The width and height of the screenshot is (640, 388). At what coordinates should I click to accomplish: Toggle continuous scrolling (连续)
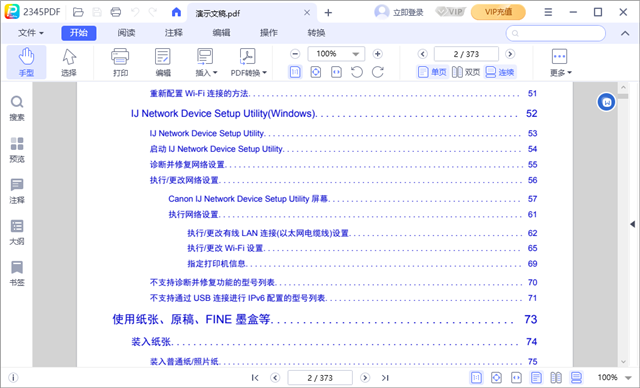pyautogui.click(x=500, y=72)
